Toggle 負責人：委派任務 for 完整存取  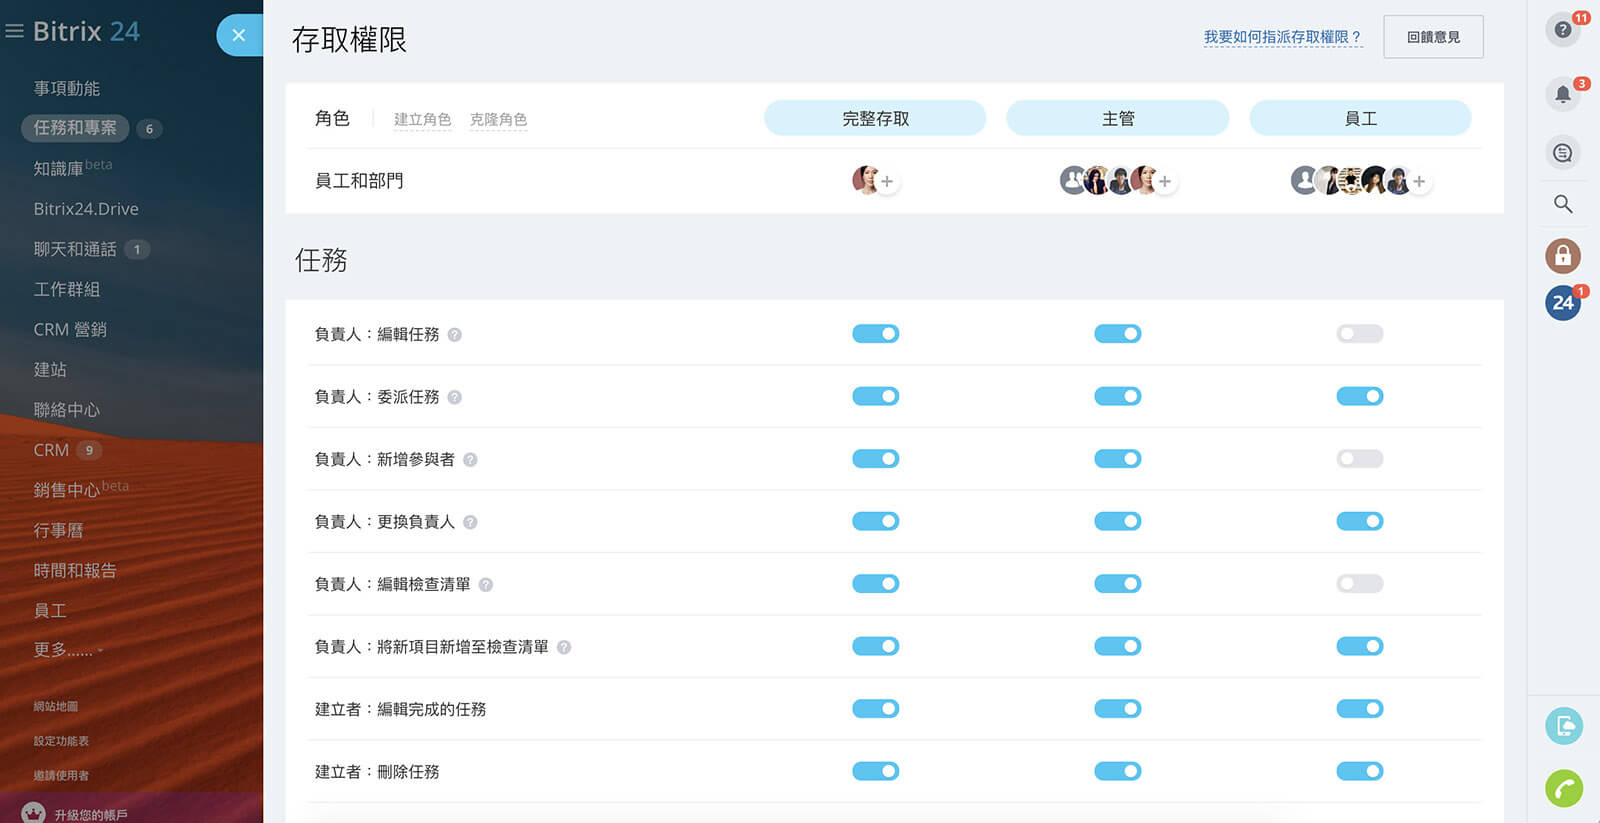pyautogui.click(x=876, y=396)
